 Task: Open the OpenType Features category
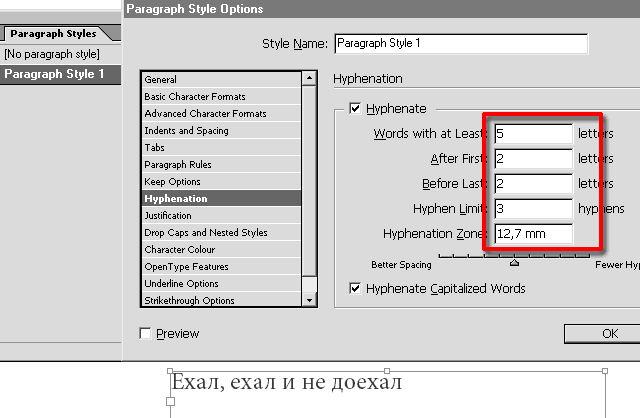[221, 267]
